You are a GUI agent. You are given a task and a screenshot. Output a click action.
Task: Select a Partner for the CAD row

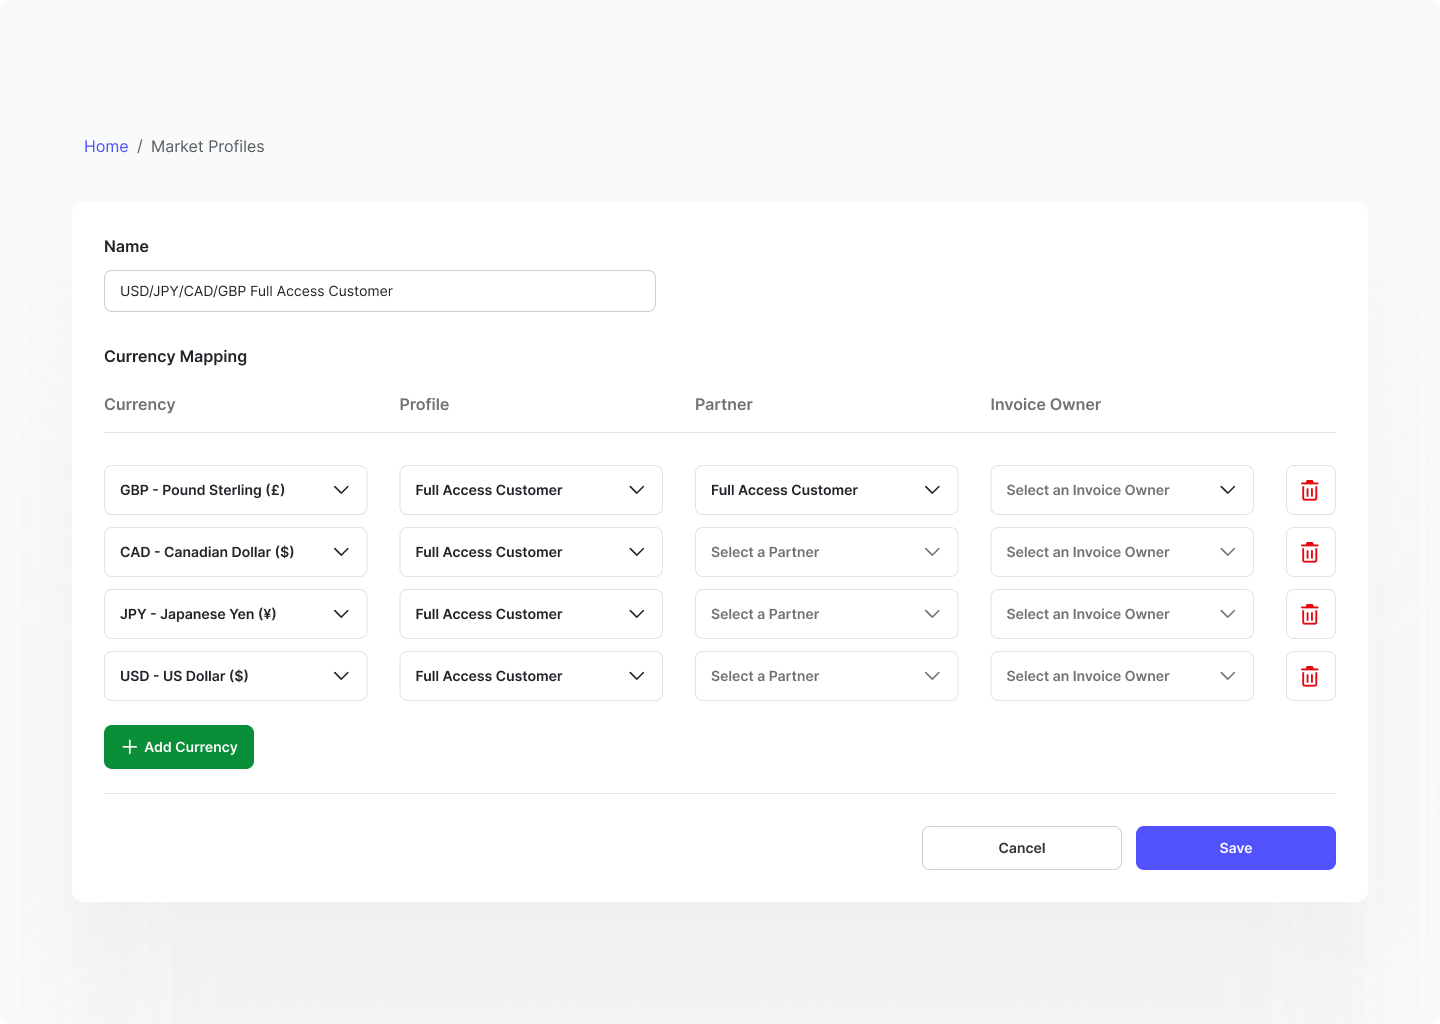pos(826,552)
